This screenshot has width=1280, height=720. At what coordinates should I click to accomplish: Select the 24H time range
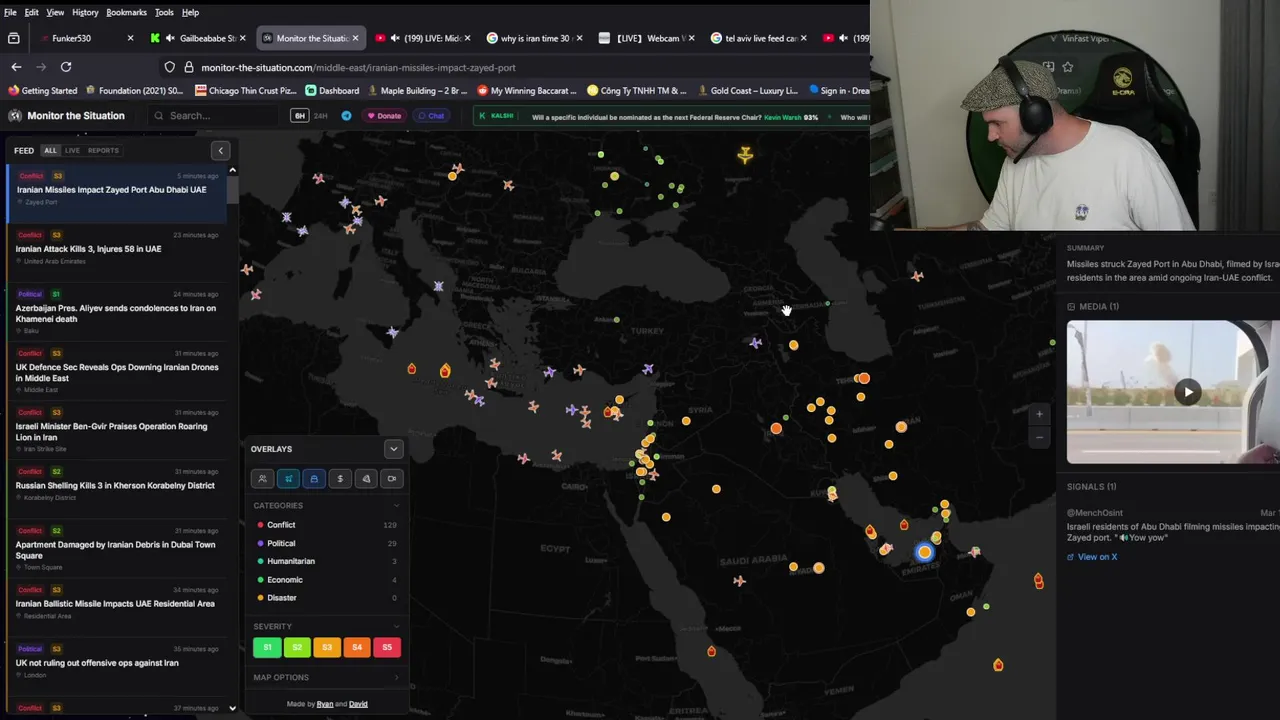click(321, 116)
